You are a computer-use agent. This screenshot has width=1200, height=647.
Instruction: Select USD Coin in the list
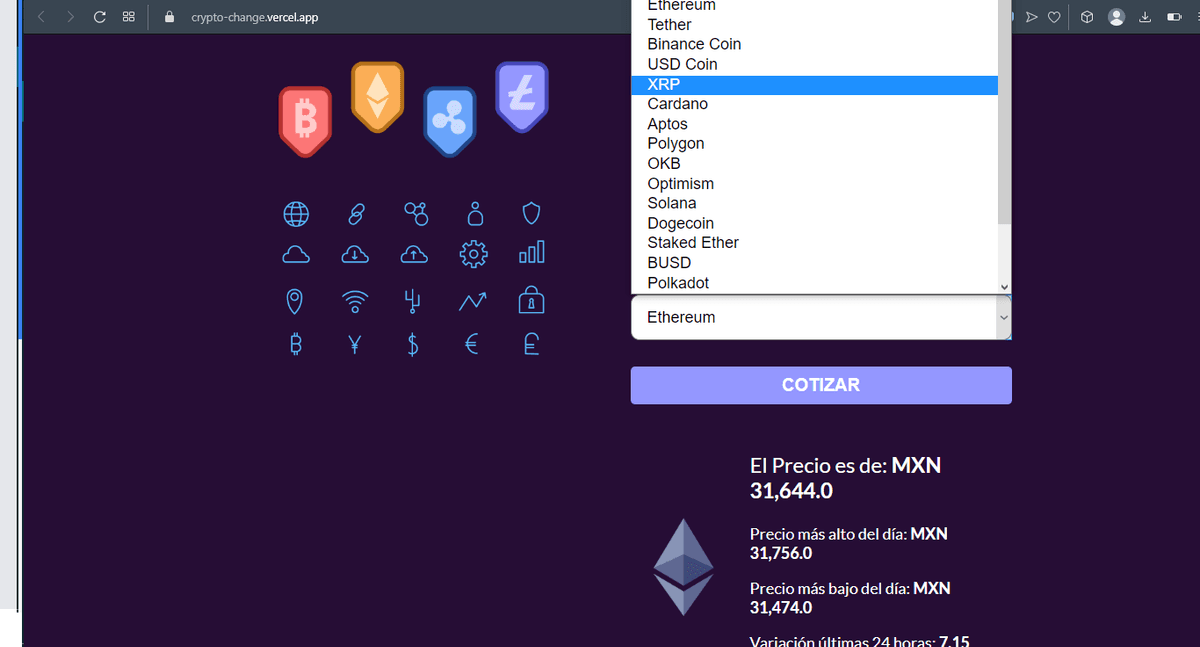tap(814, 65)
